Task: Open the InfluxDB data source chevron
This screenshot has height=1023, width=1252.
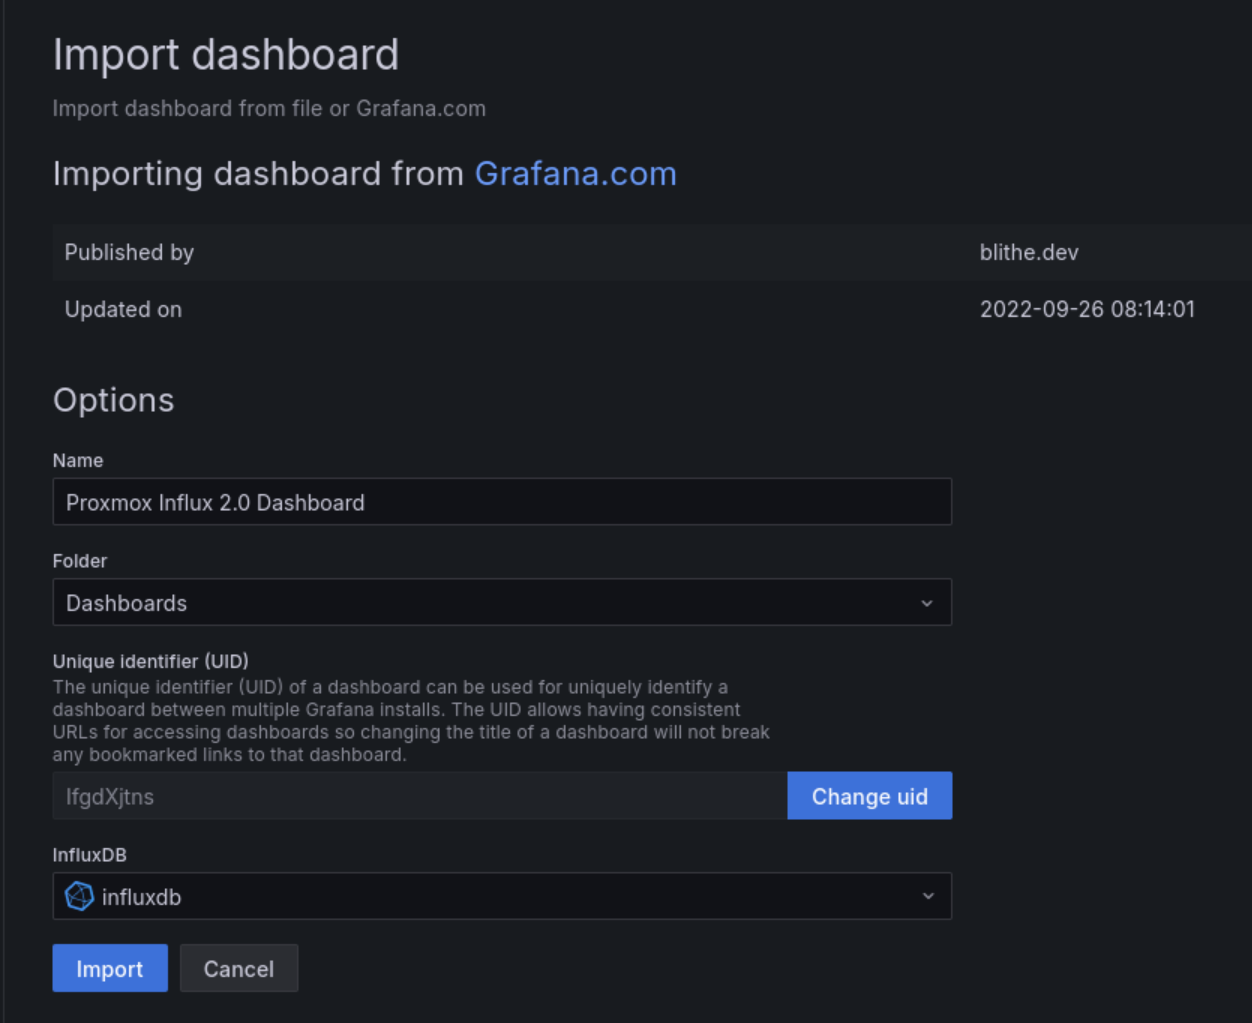Action: tap(927, 896)
